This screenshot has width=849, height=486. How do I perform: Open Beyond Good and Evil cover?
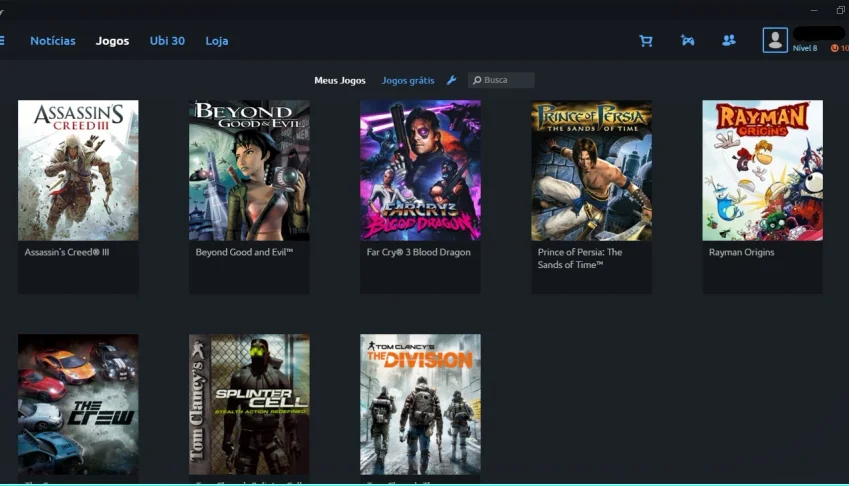click(249, 170)
